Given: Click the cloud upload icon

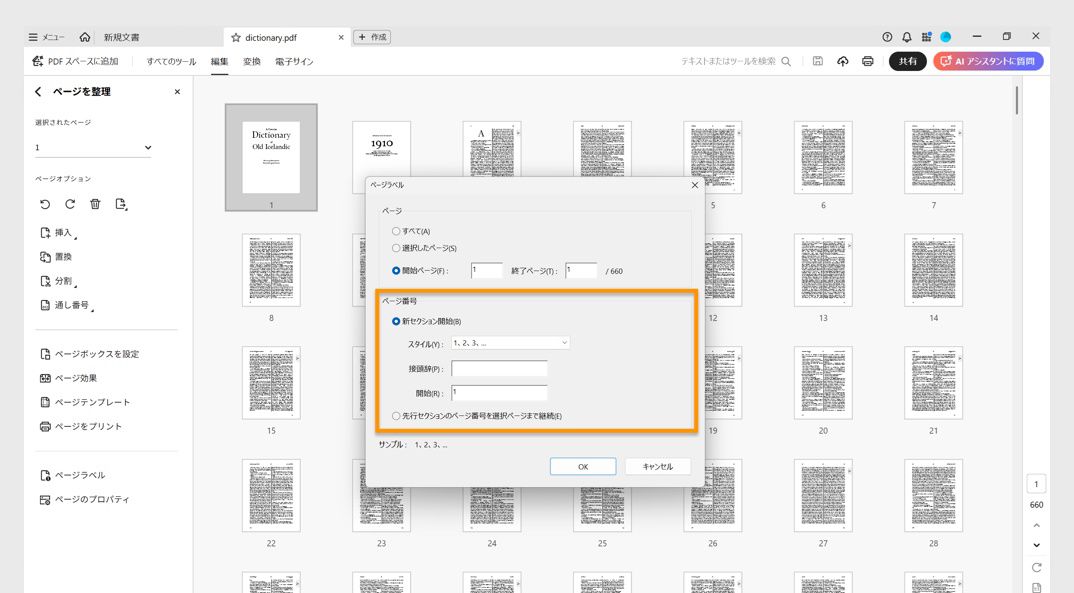Looking at the screenshot, I should point(842,61).
